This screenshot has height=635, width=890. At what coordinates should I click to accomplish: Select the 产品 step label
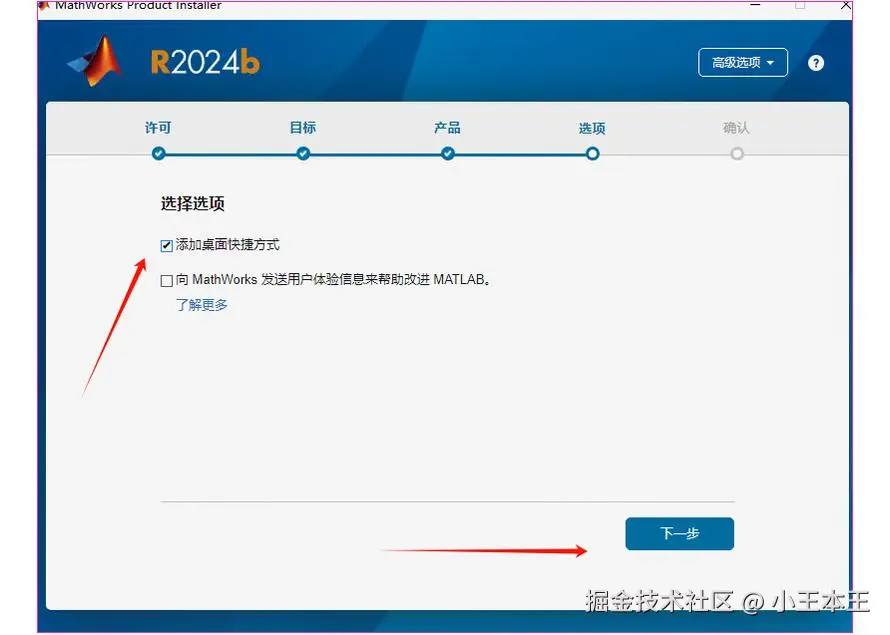point(447,127)
